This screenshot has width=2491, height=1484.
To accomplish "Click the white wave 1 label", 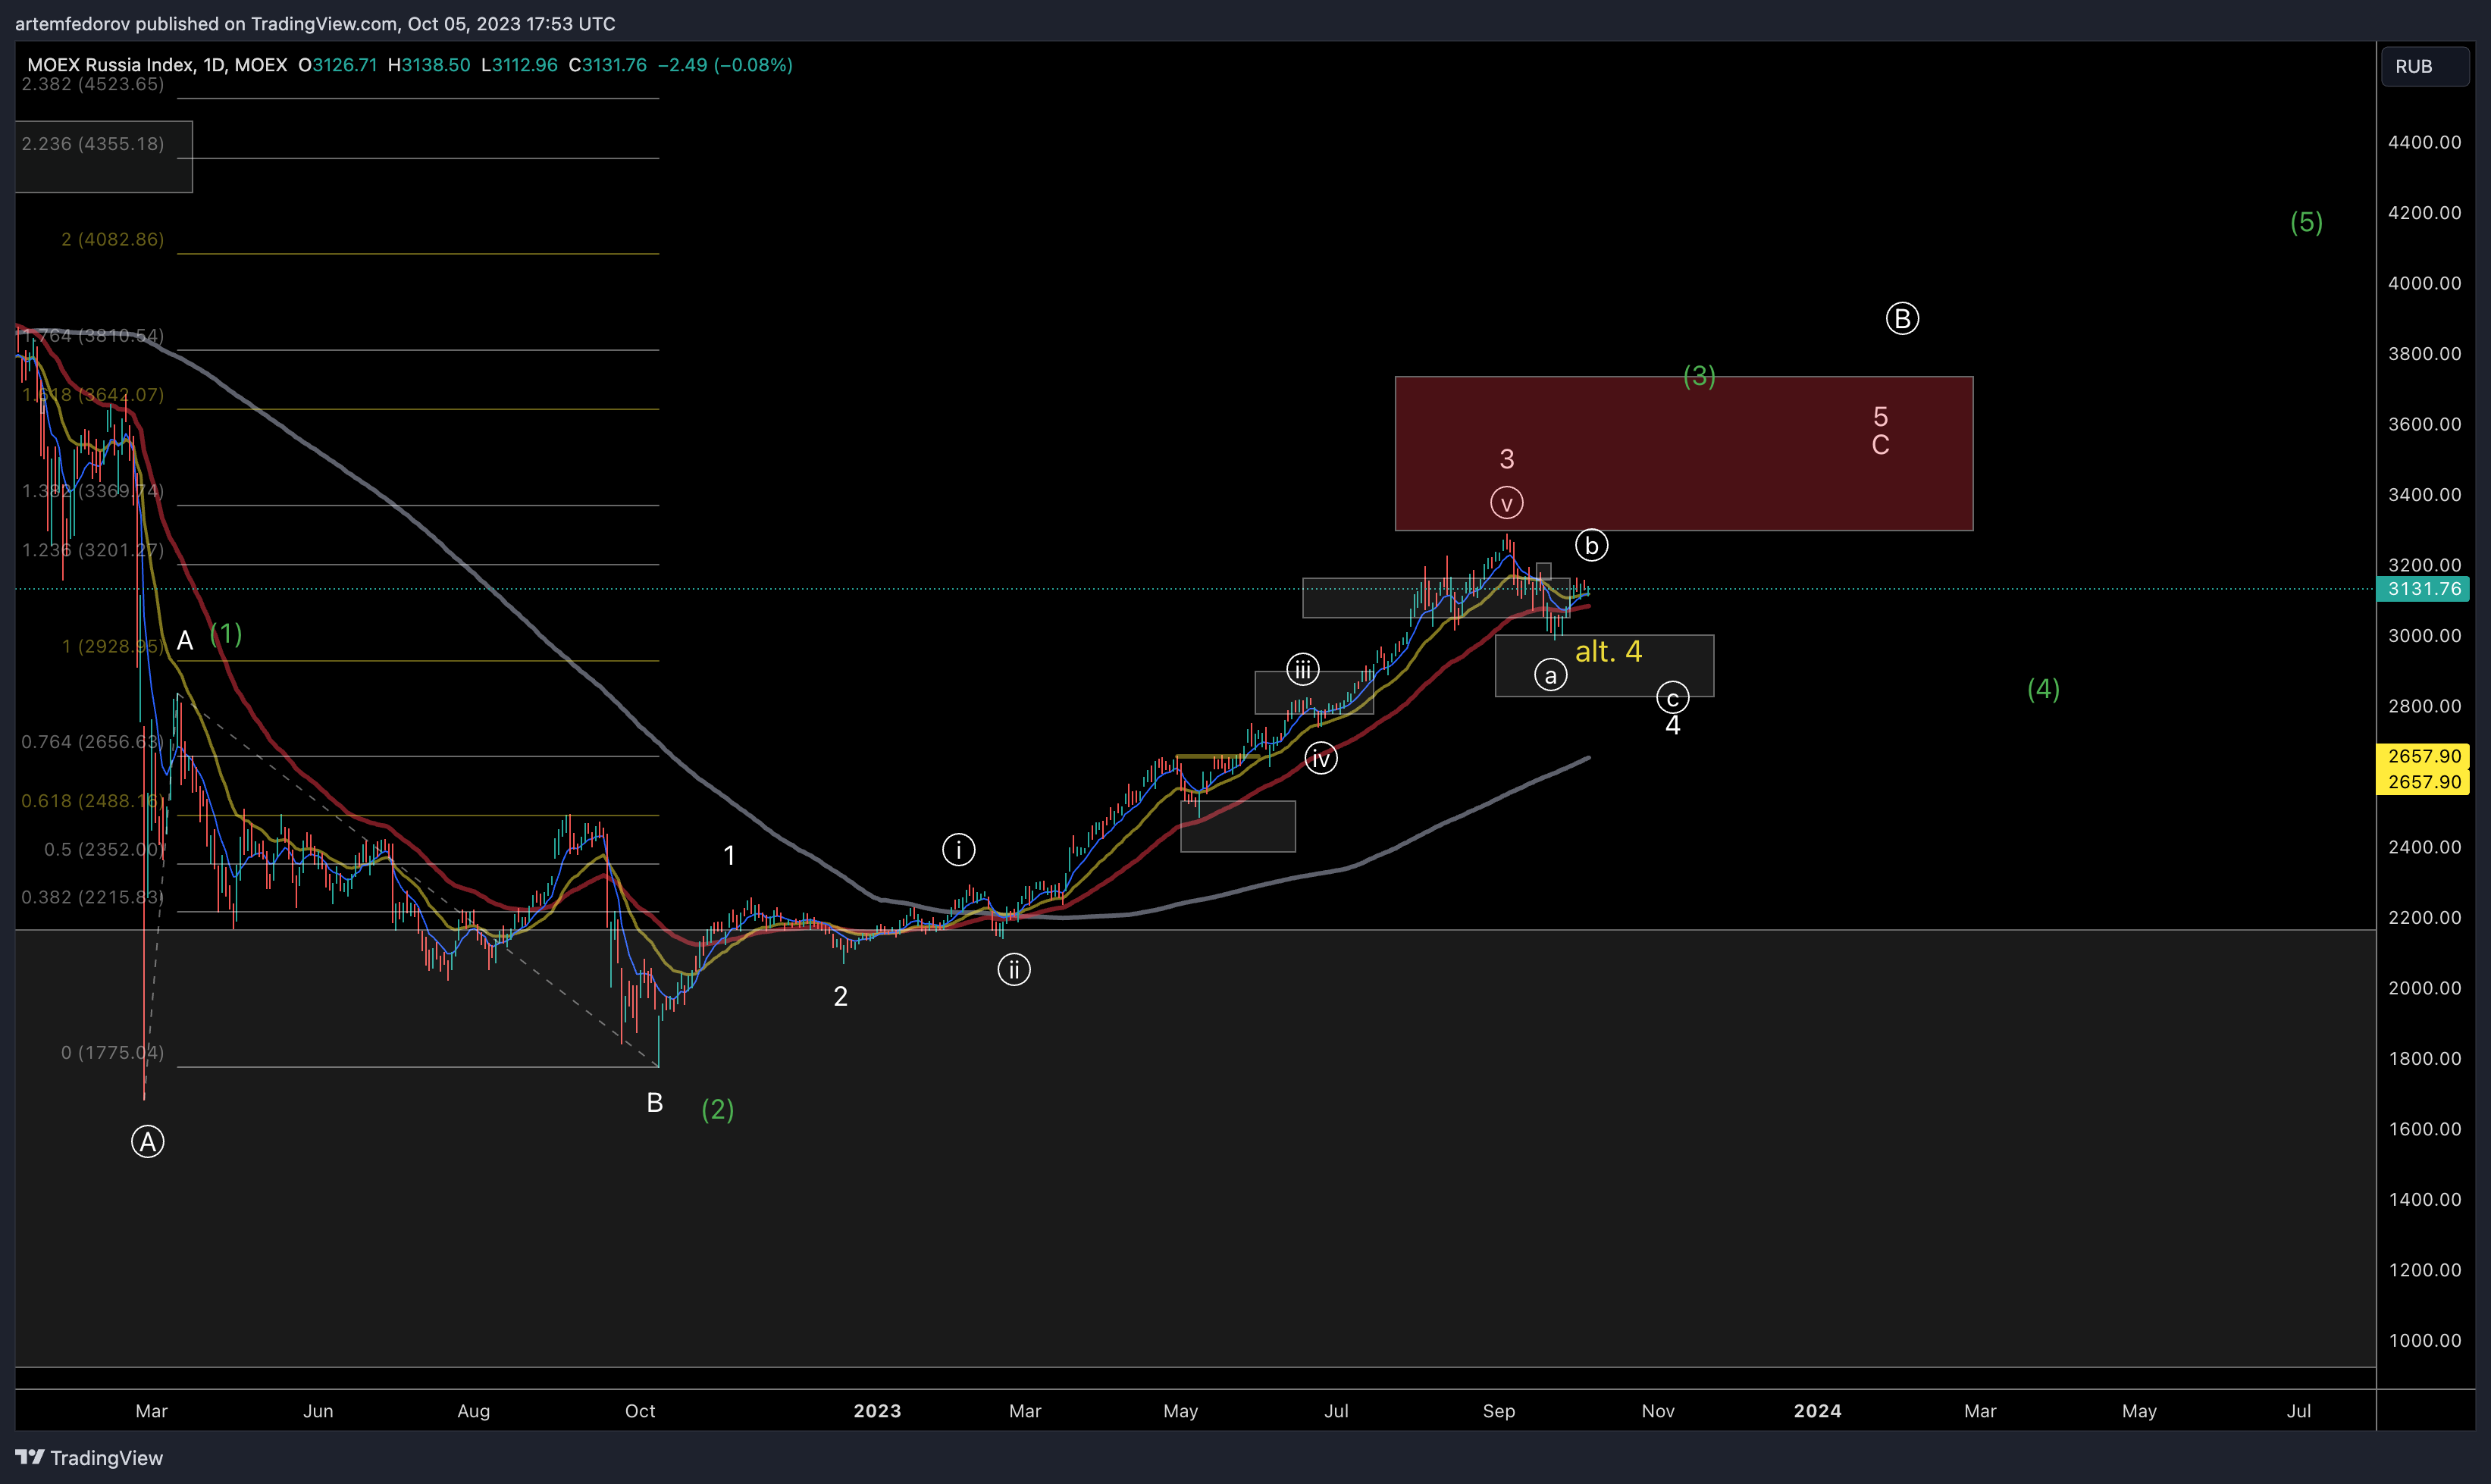I will 730,856.
